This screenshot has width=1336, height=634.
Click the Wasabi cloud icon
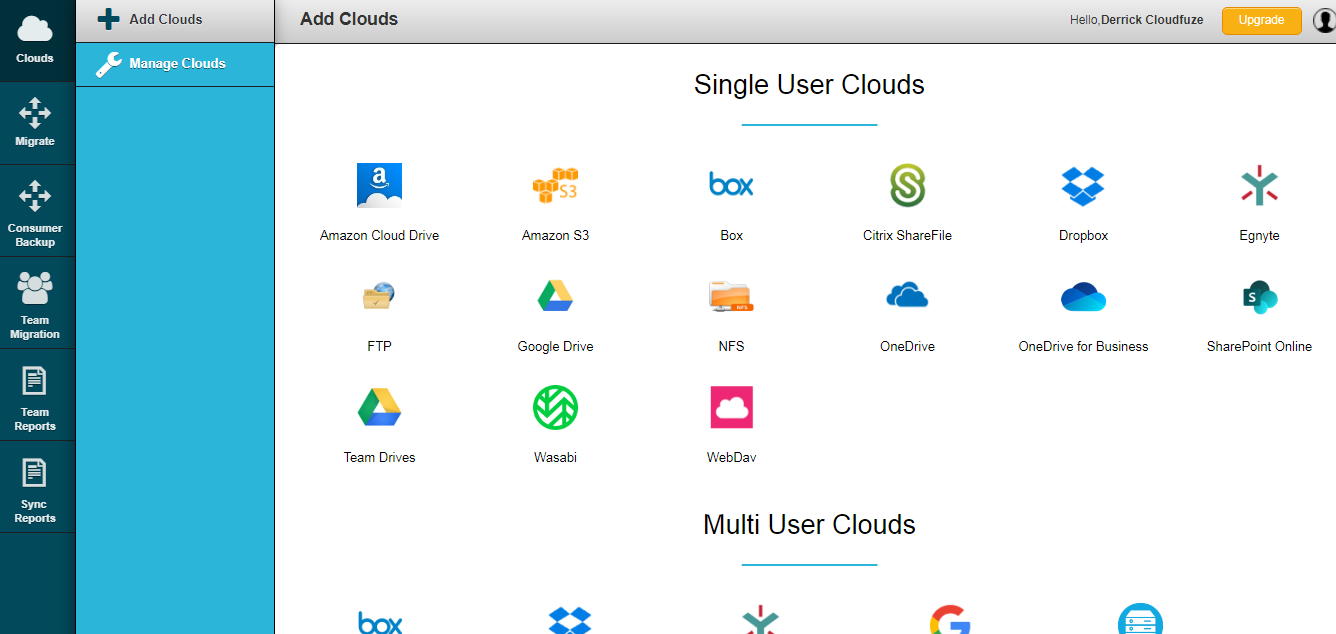click(x=555, y=407)
